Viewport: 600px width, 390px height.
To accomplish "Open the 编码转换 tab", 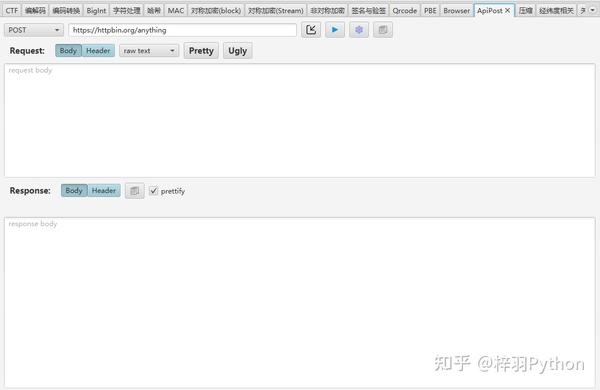I will click(x=66, y=11).
